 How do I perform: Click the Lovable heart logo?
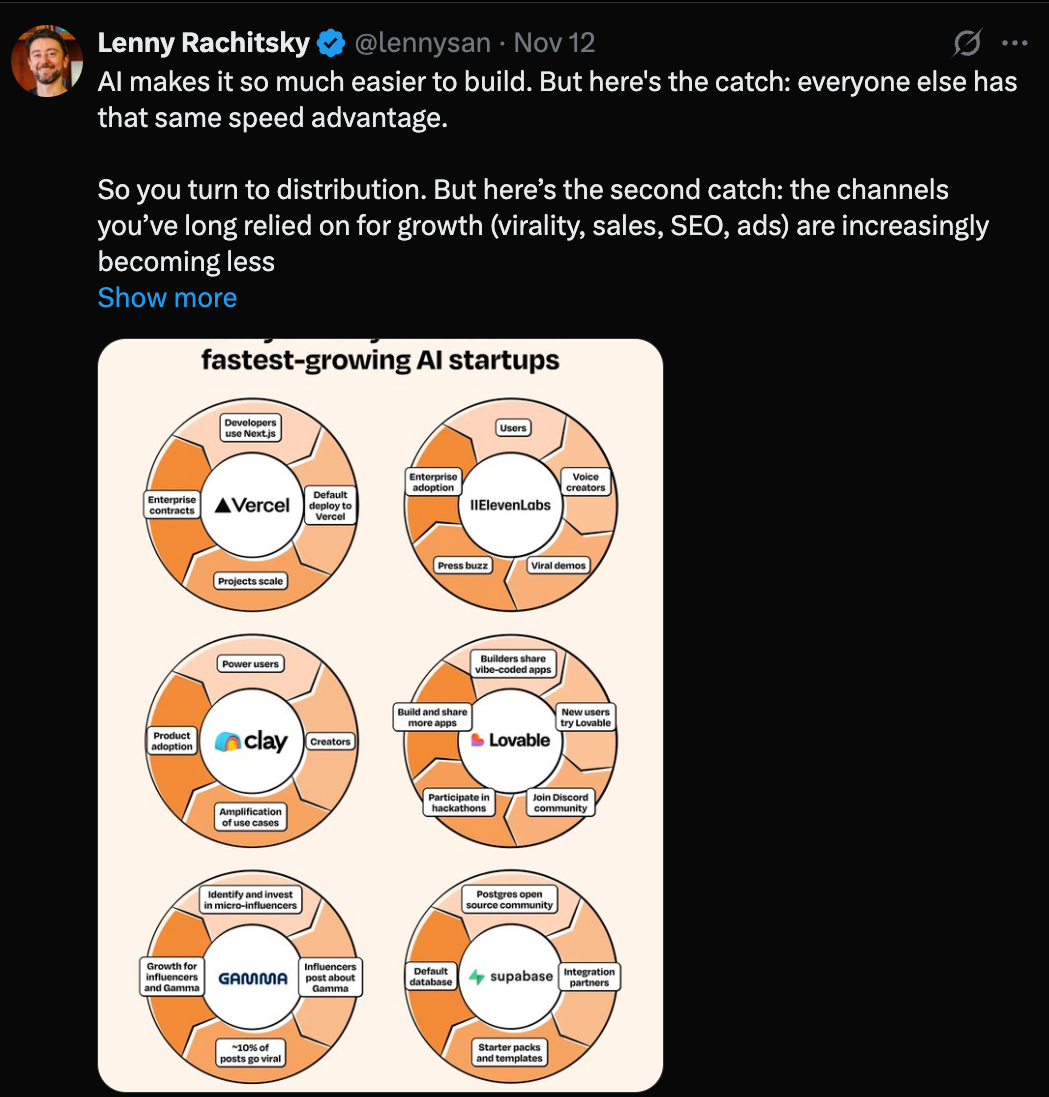pos(478,740)
